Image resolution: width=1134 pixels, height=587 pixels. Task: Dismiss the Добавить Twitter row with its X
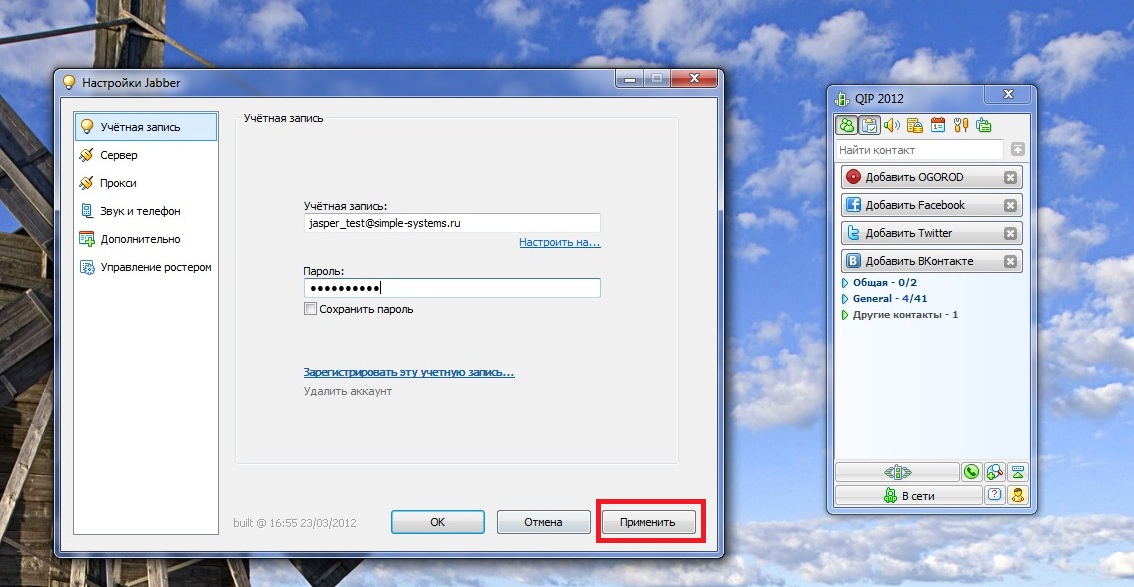point(1010,233)
